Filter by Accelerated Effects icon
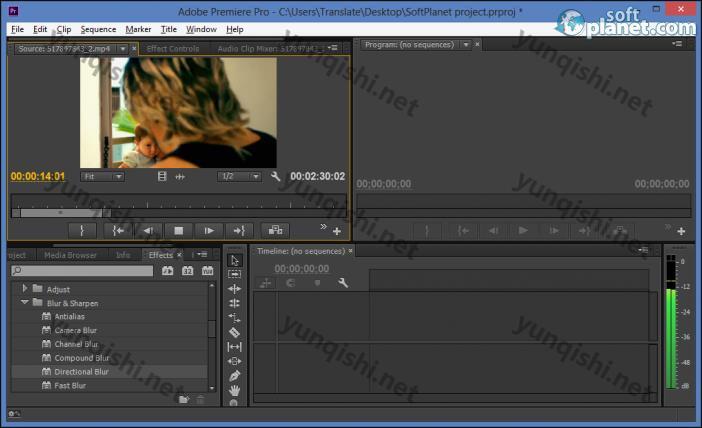 [x=167, y=270]
